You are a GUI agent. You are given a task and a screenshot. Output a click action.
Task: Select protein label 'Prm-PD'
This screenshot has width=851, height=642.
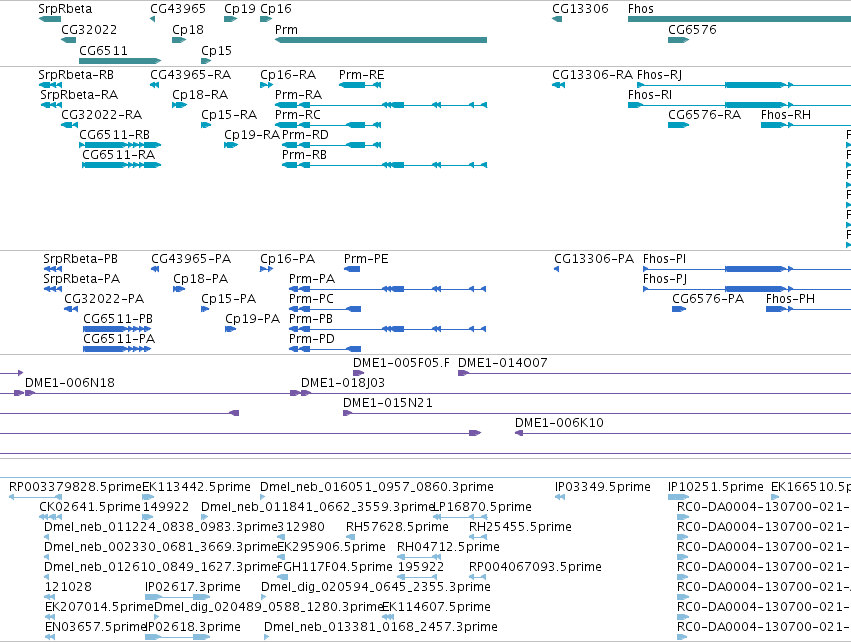pos(312,339)
